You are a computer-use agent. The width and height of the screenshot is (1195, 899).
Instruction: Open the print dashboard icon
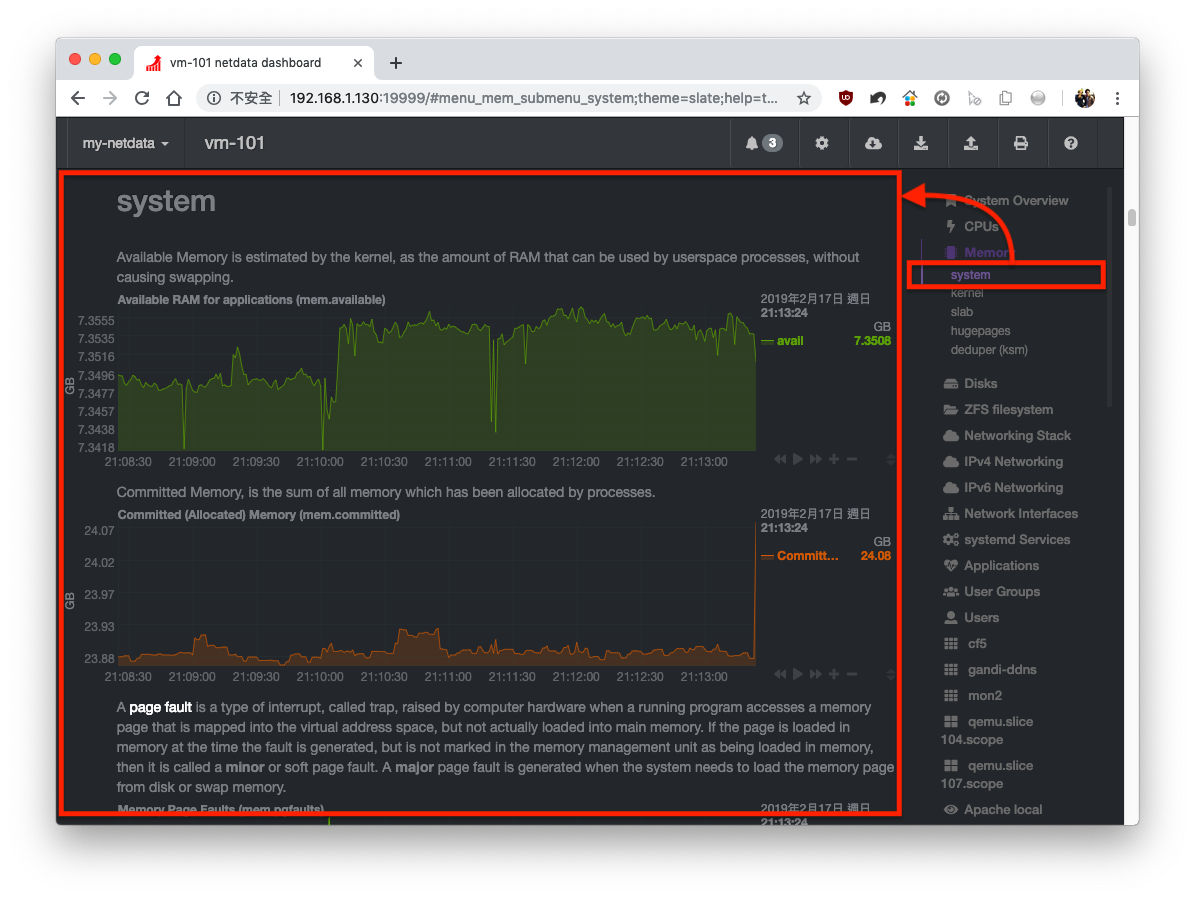(x=1022, y=143)
